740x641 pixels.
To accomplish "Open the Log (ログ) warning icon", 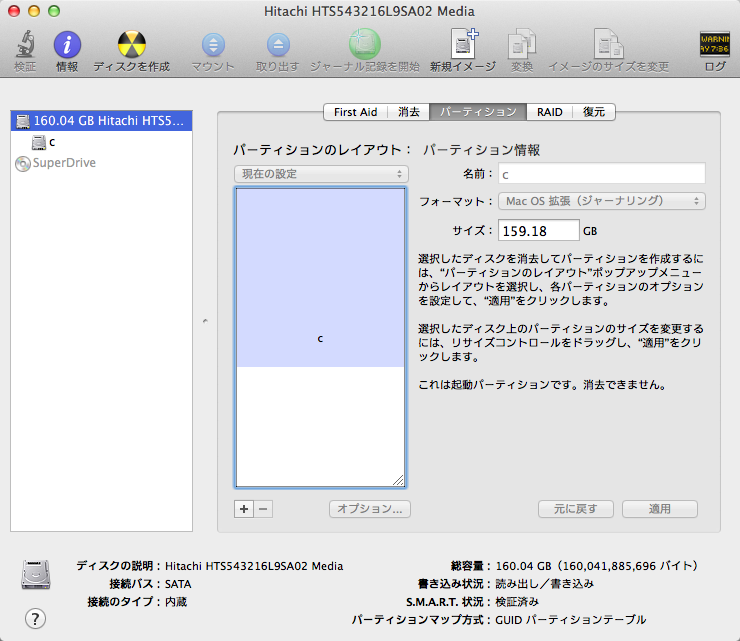I will point(715,44).
